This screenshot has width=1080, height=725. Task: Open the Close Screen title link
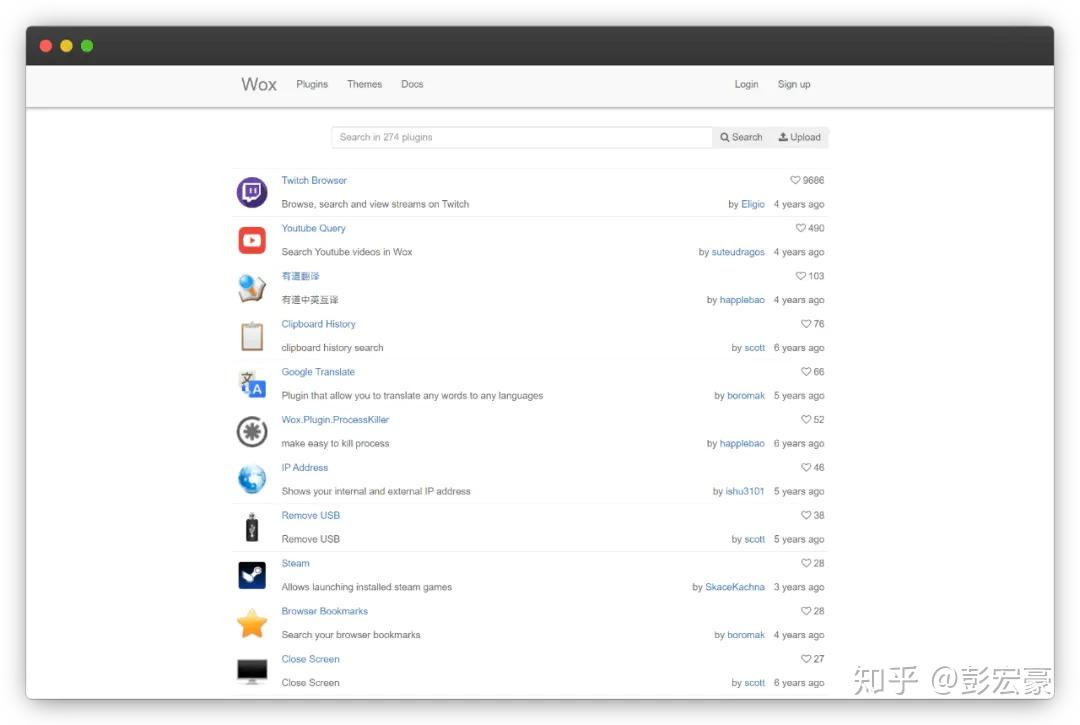310,659
